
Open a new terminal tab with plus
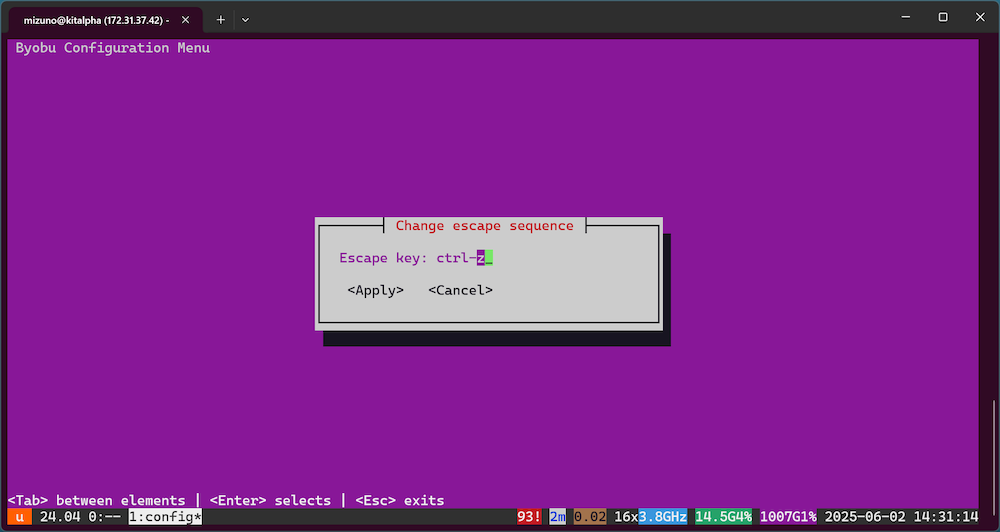[221, 20]
